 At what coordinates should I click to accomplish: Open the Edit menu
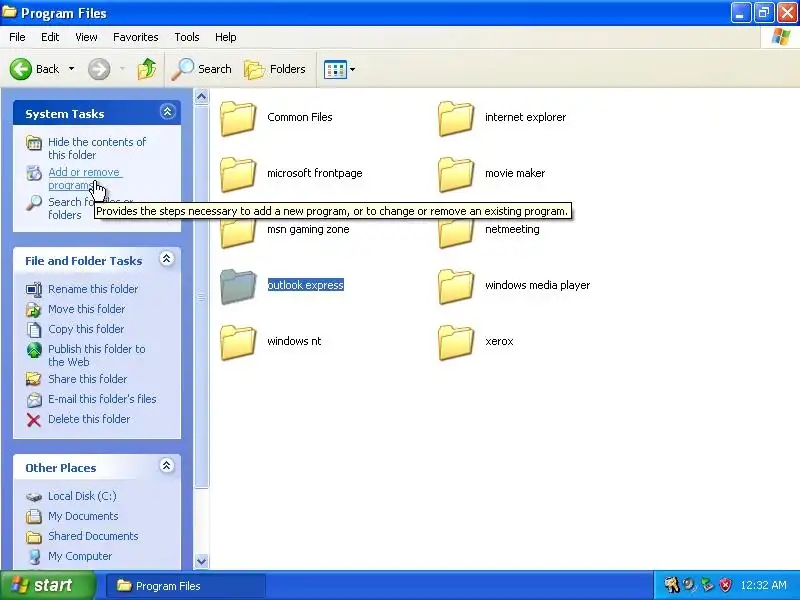[49, 37]
